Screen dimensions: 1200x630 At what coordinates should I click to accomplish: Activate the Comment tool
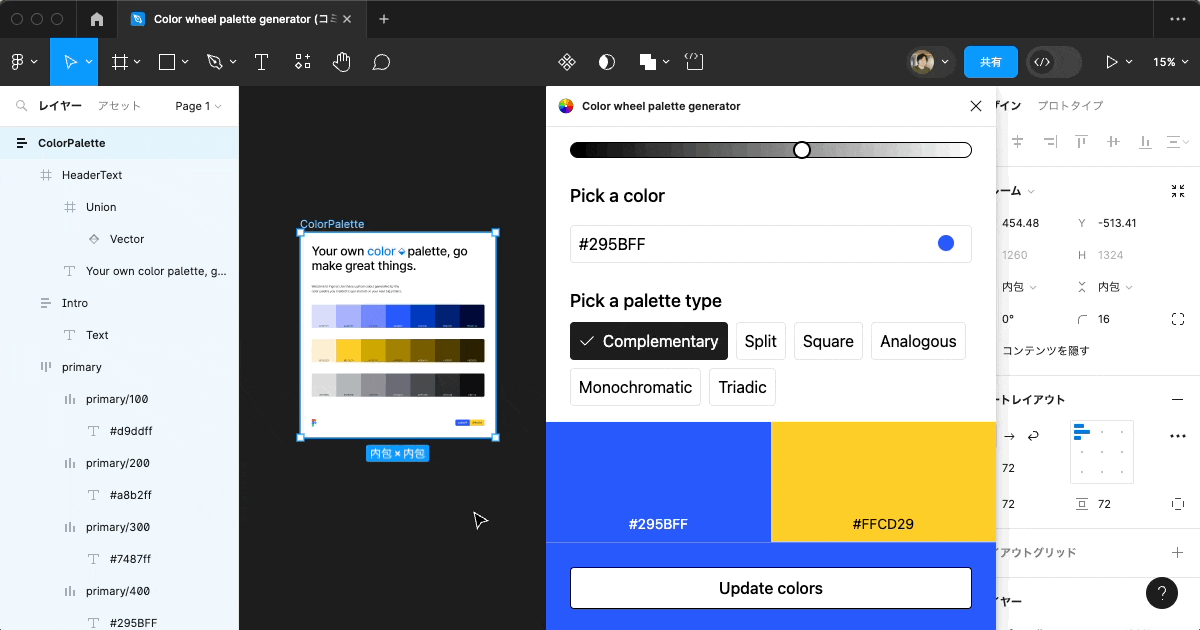(x=380, y=61)
